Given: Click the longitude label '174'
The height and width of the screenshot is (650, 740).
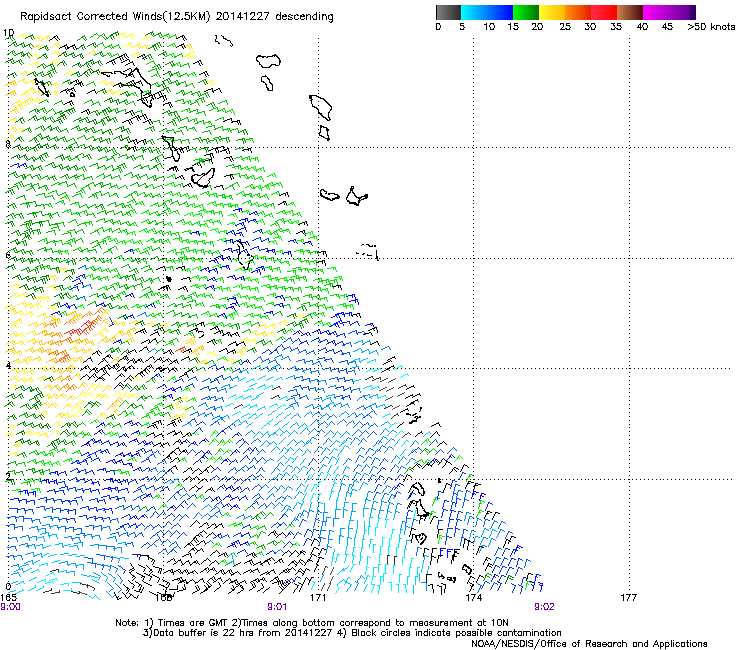Looking at the screenshot, I should tap(473, 598).
